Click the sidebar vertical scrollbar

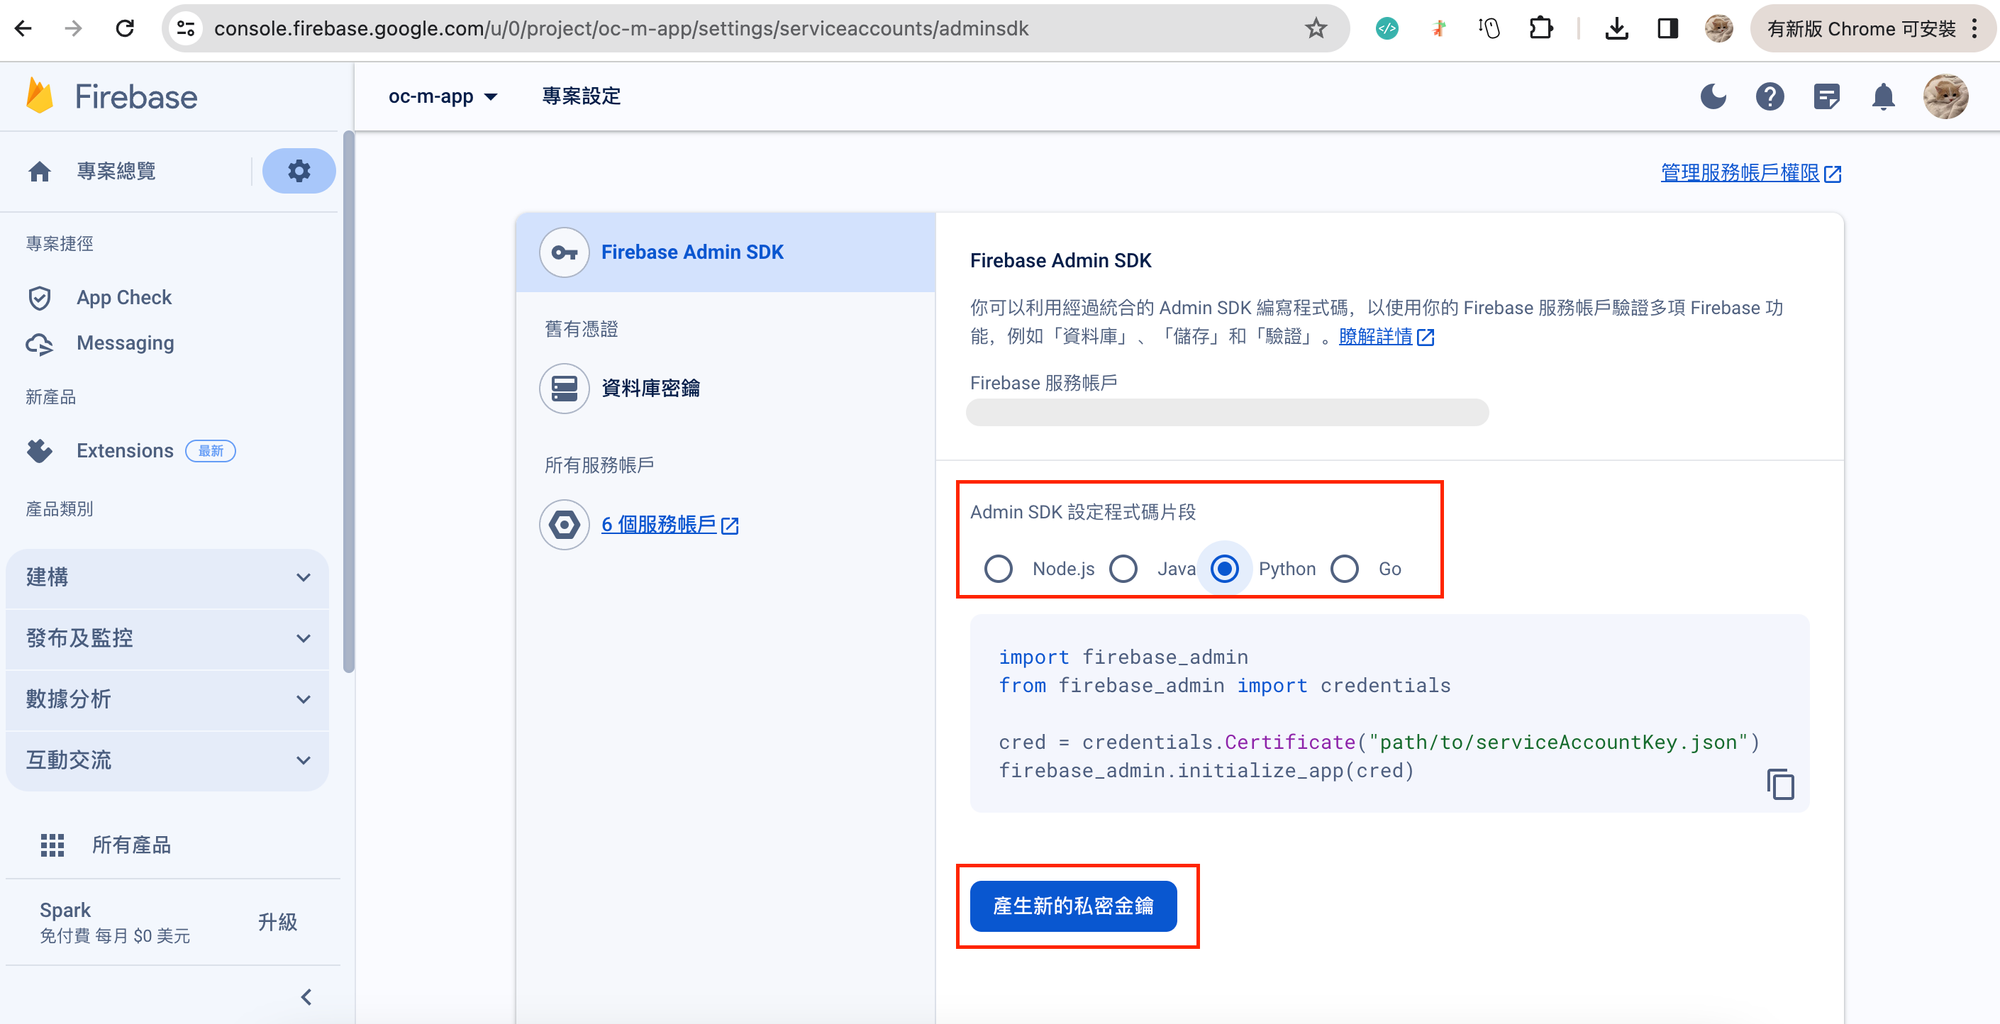pos(348,400)
